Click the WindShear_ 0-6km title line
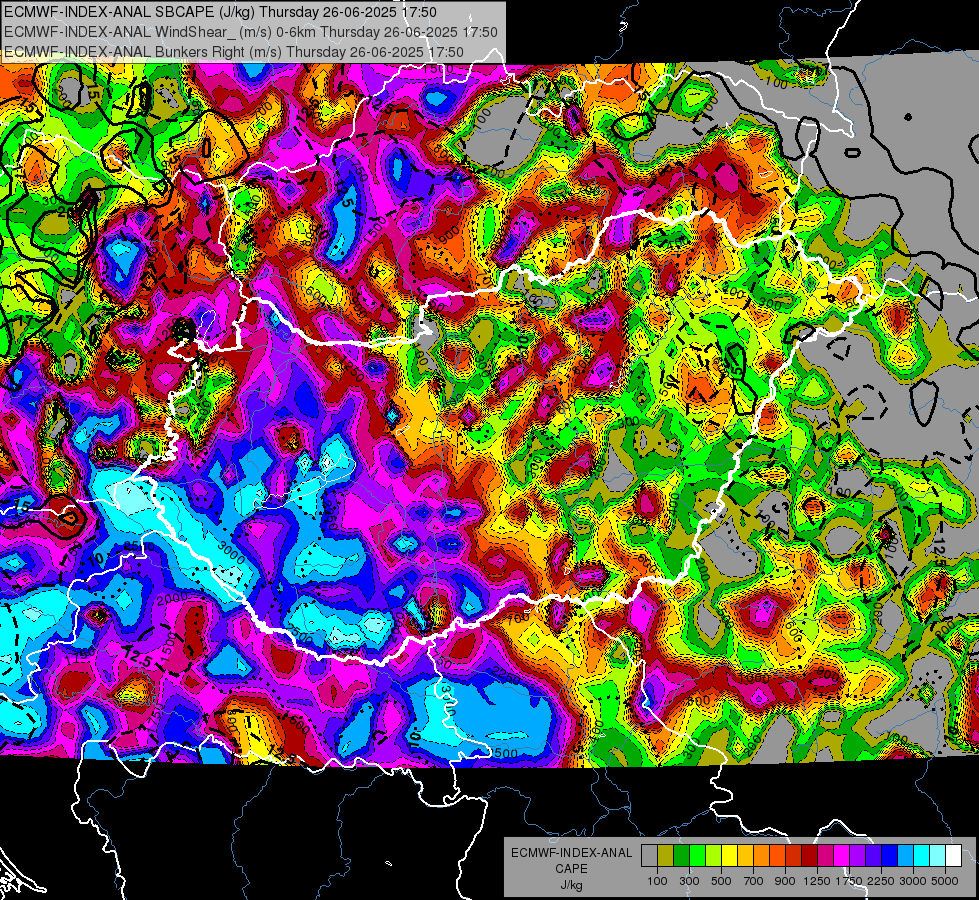Viewport: 979px width, 900px height. click(x=250, y=32)
